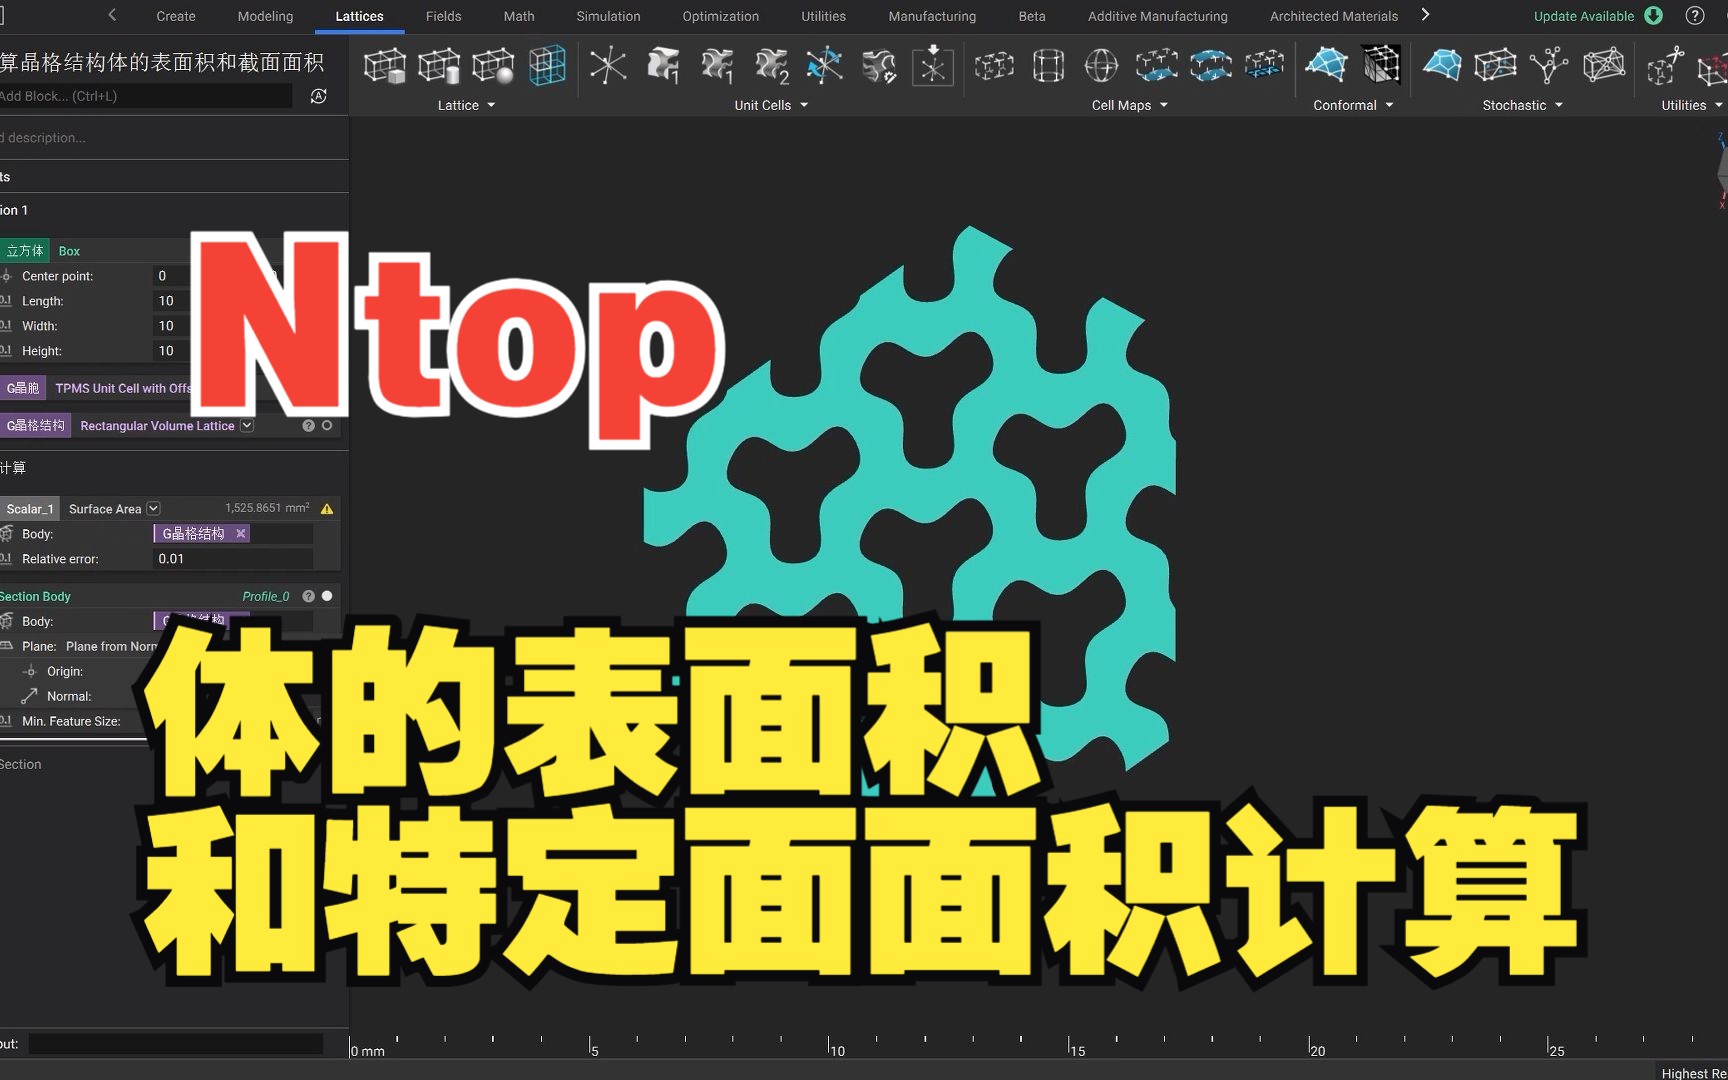Expand the Stochastic group dropdown
This screenshot has width=1728, height=1080.
[x=1559, y=105]
